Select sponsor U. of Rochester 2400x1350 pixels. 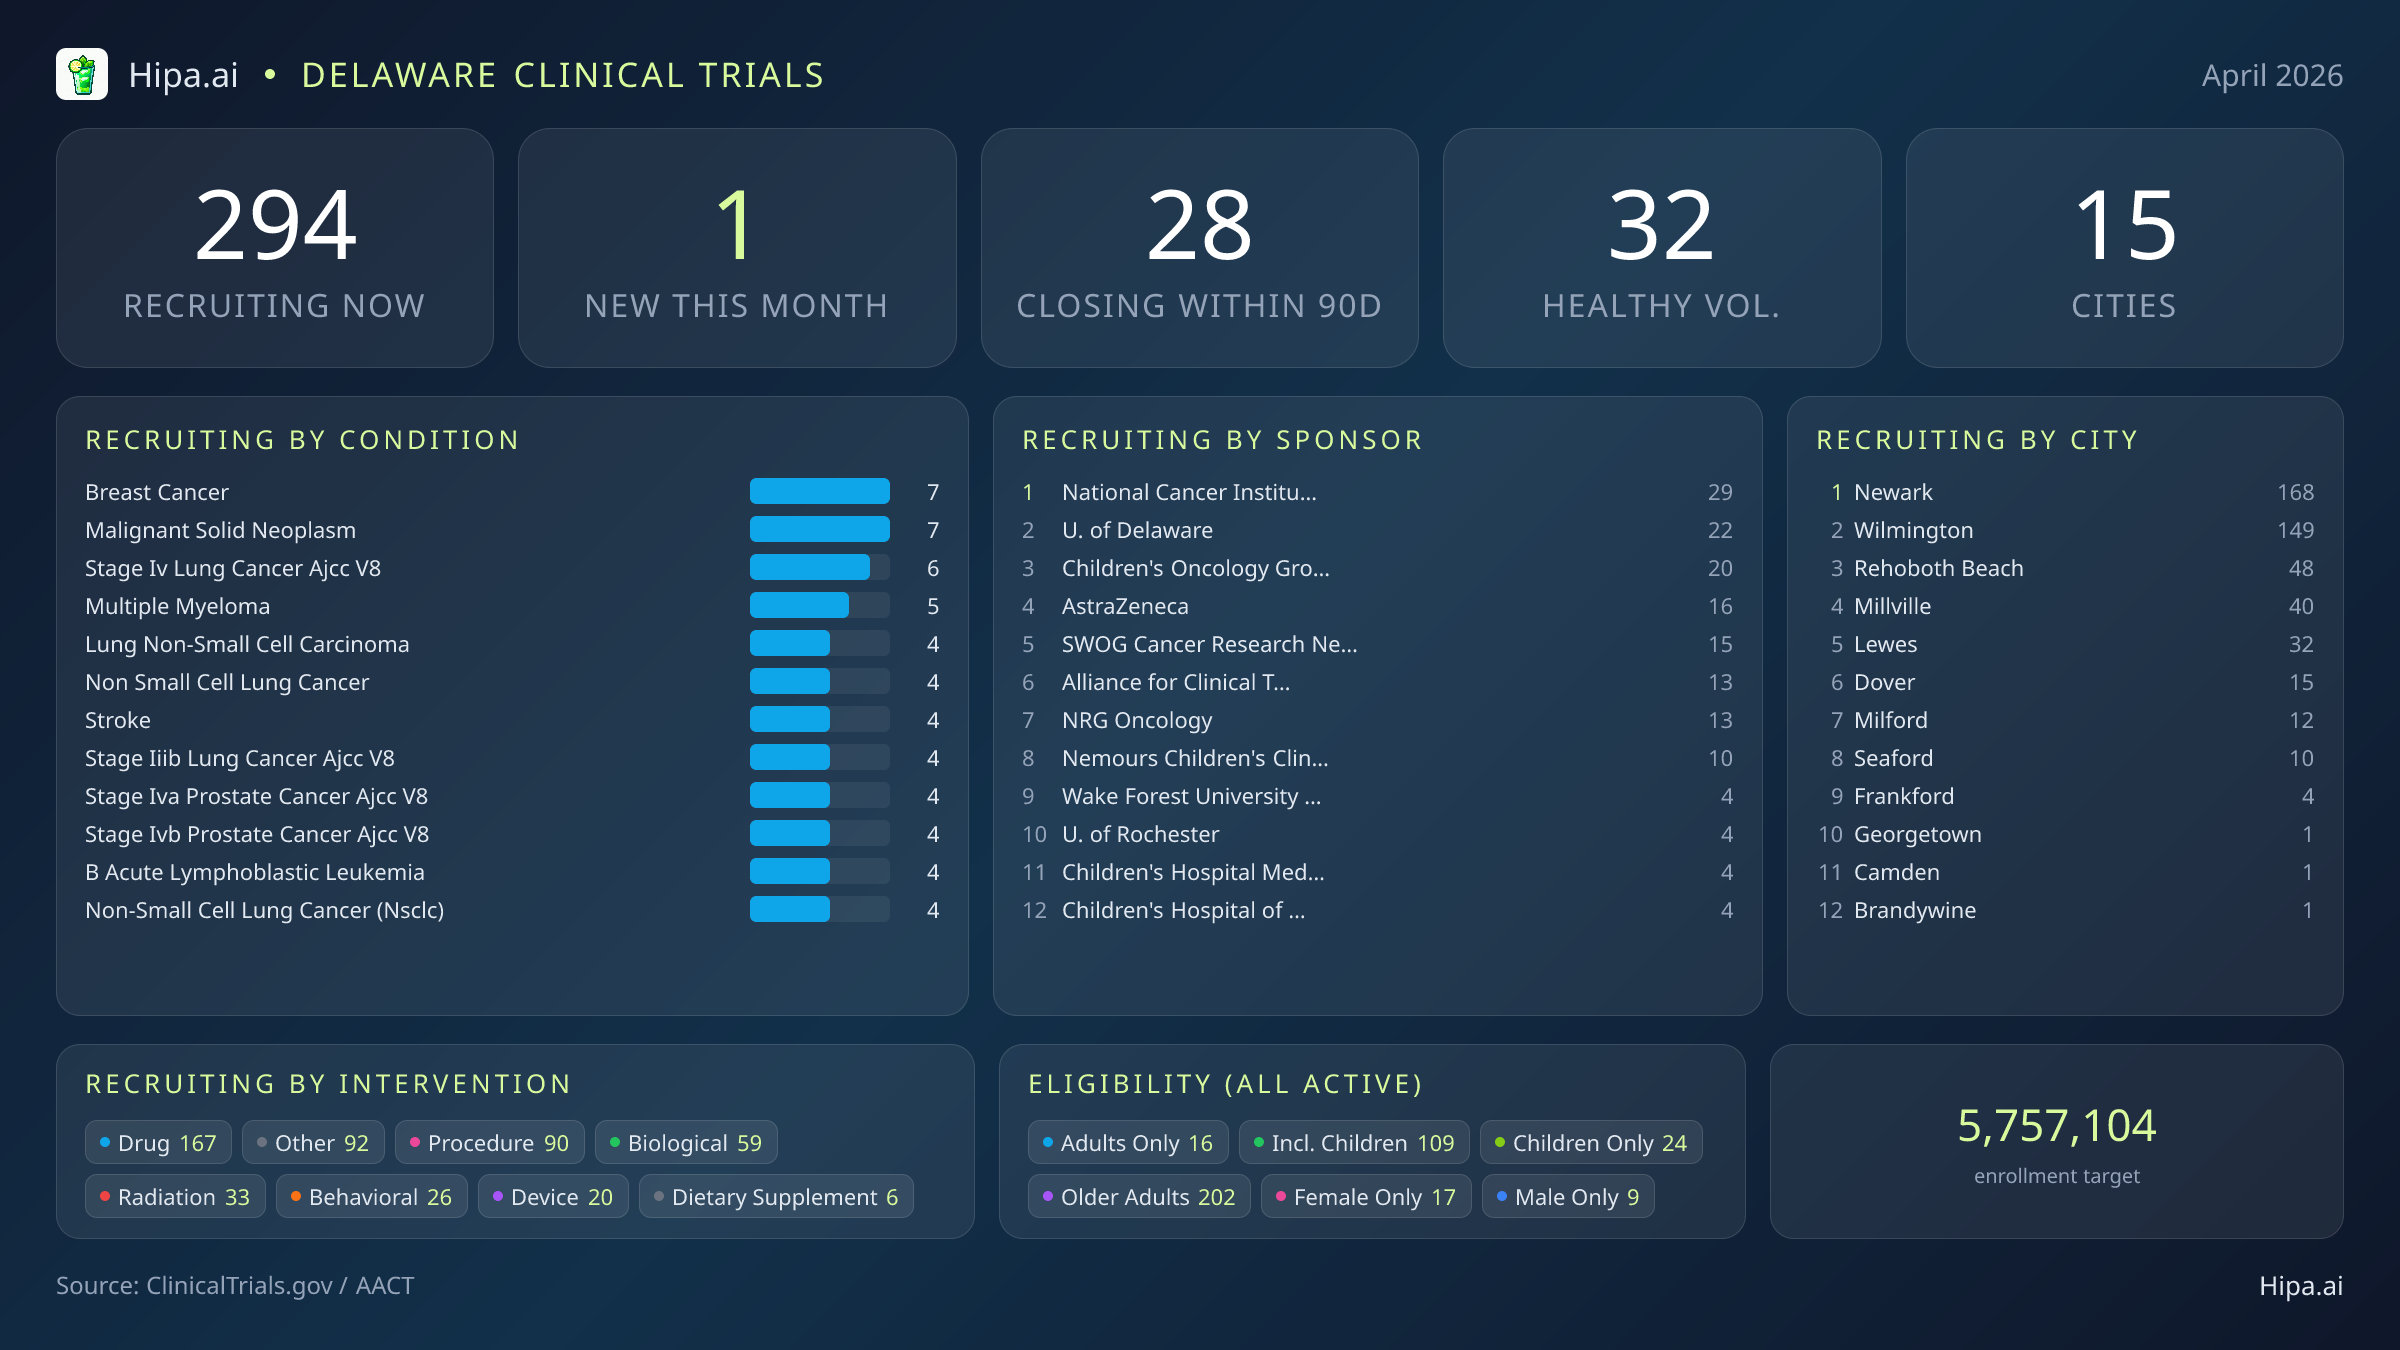coord(1377,834)
